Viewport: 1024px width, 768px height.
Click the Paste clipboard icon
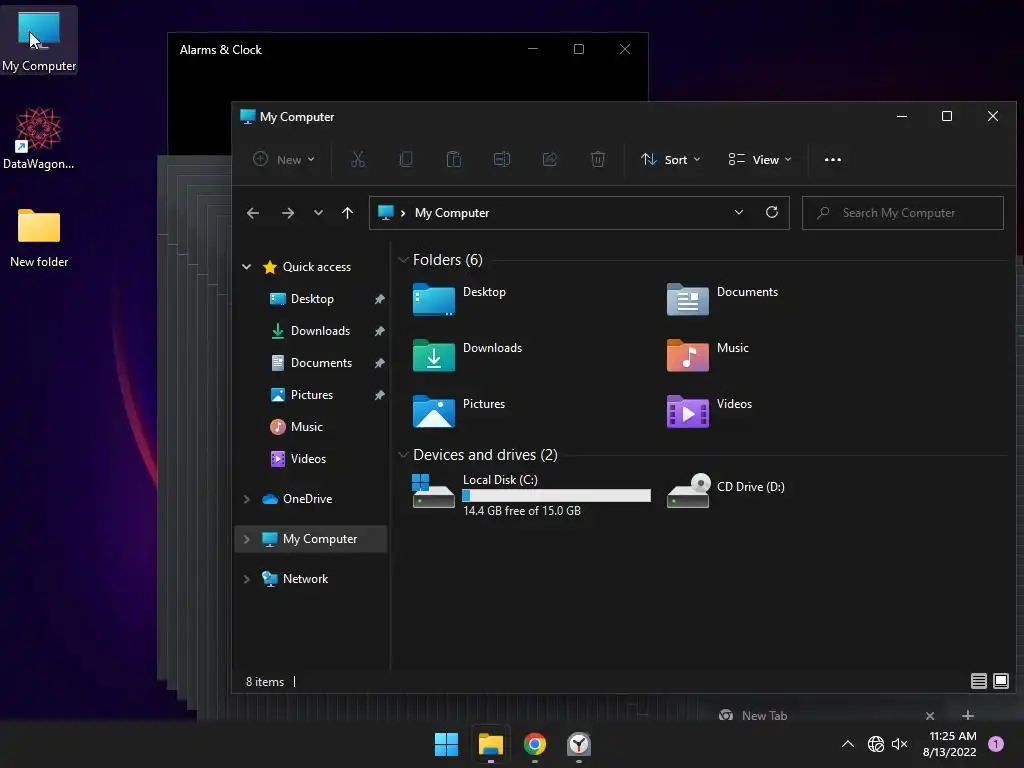tap(453, 159)
